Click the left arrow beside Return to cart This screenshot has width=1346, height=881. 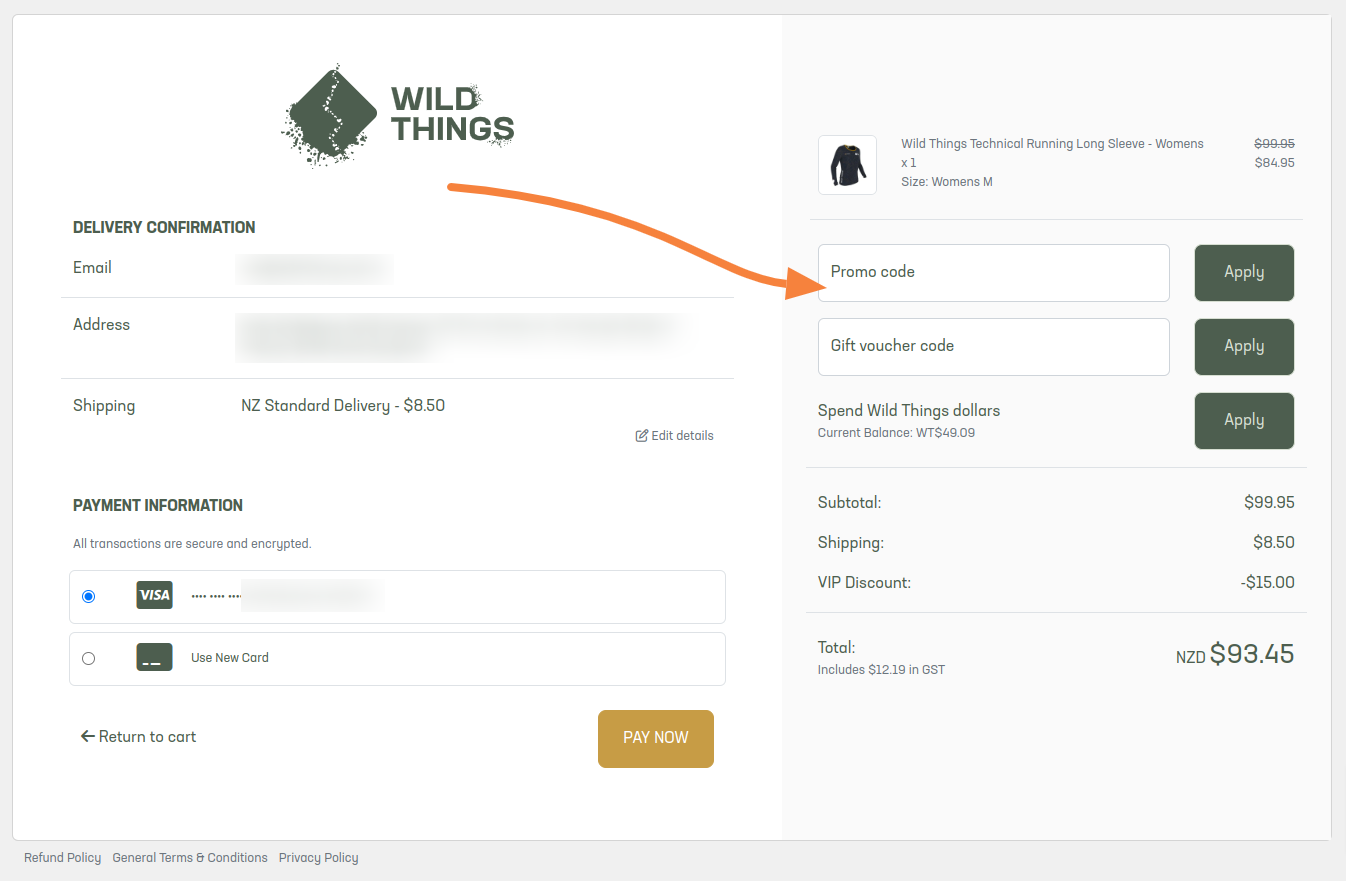tap(87, 737)
